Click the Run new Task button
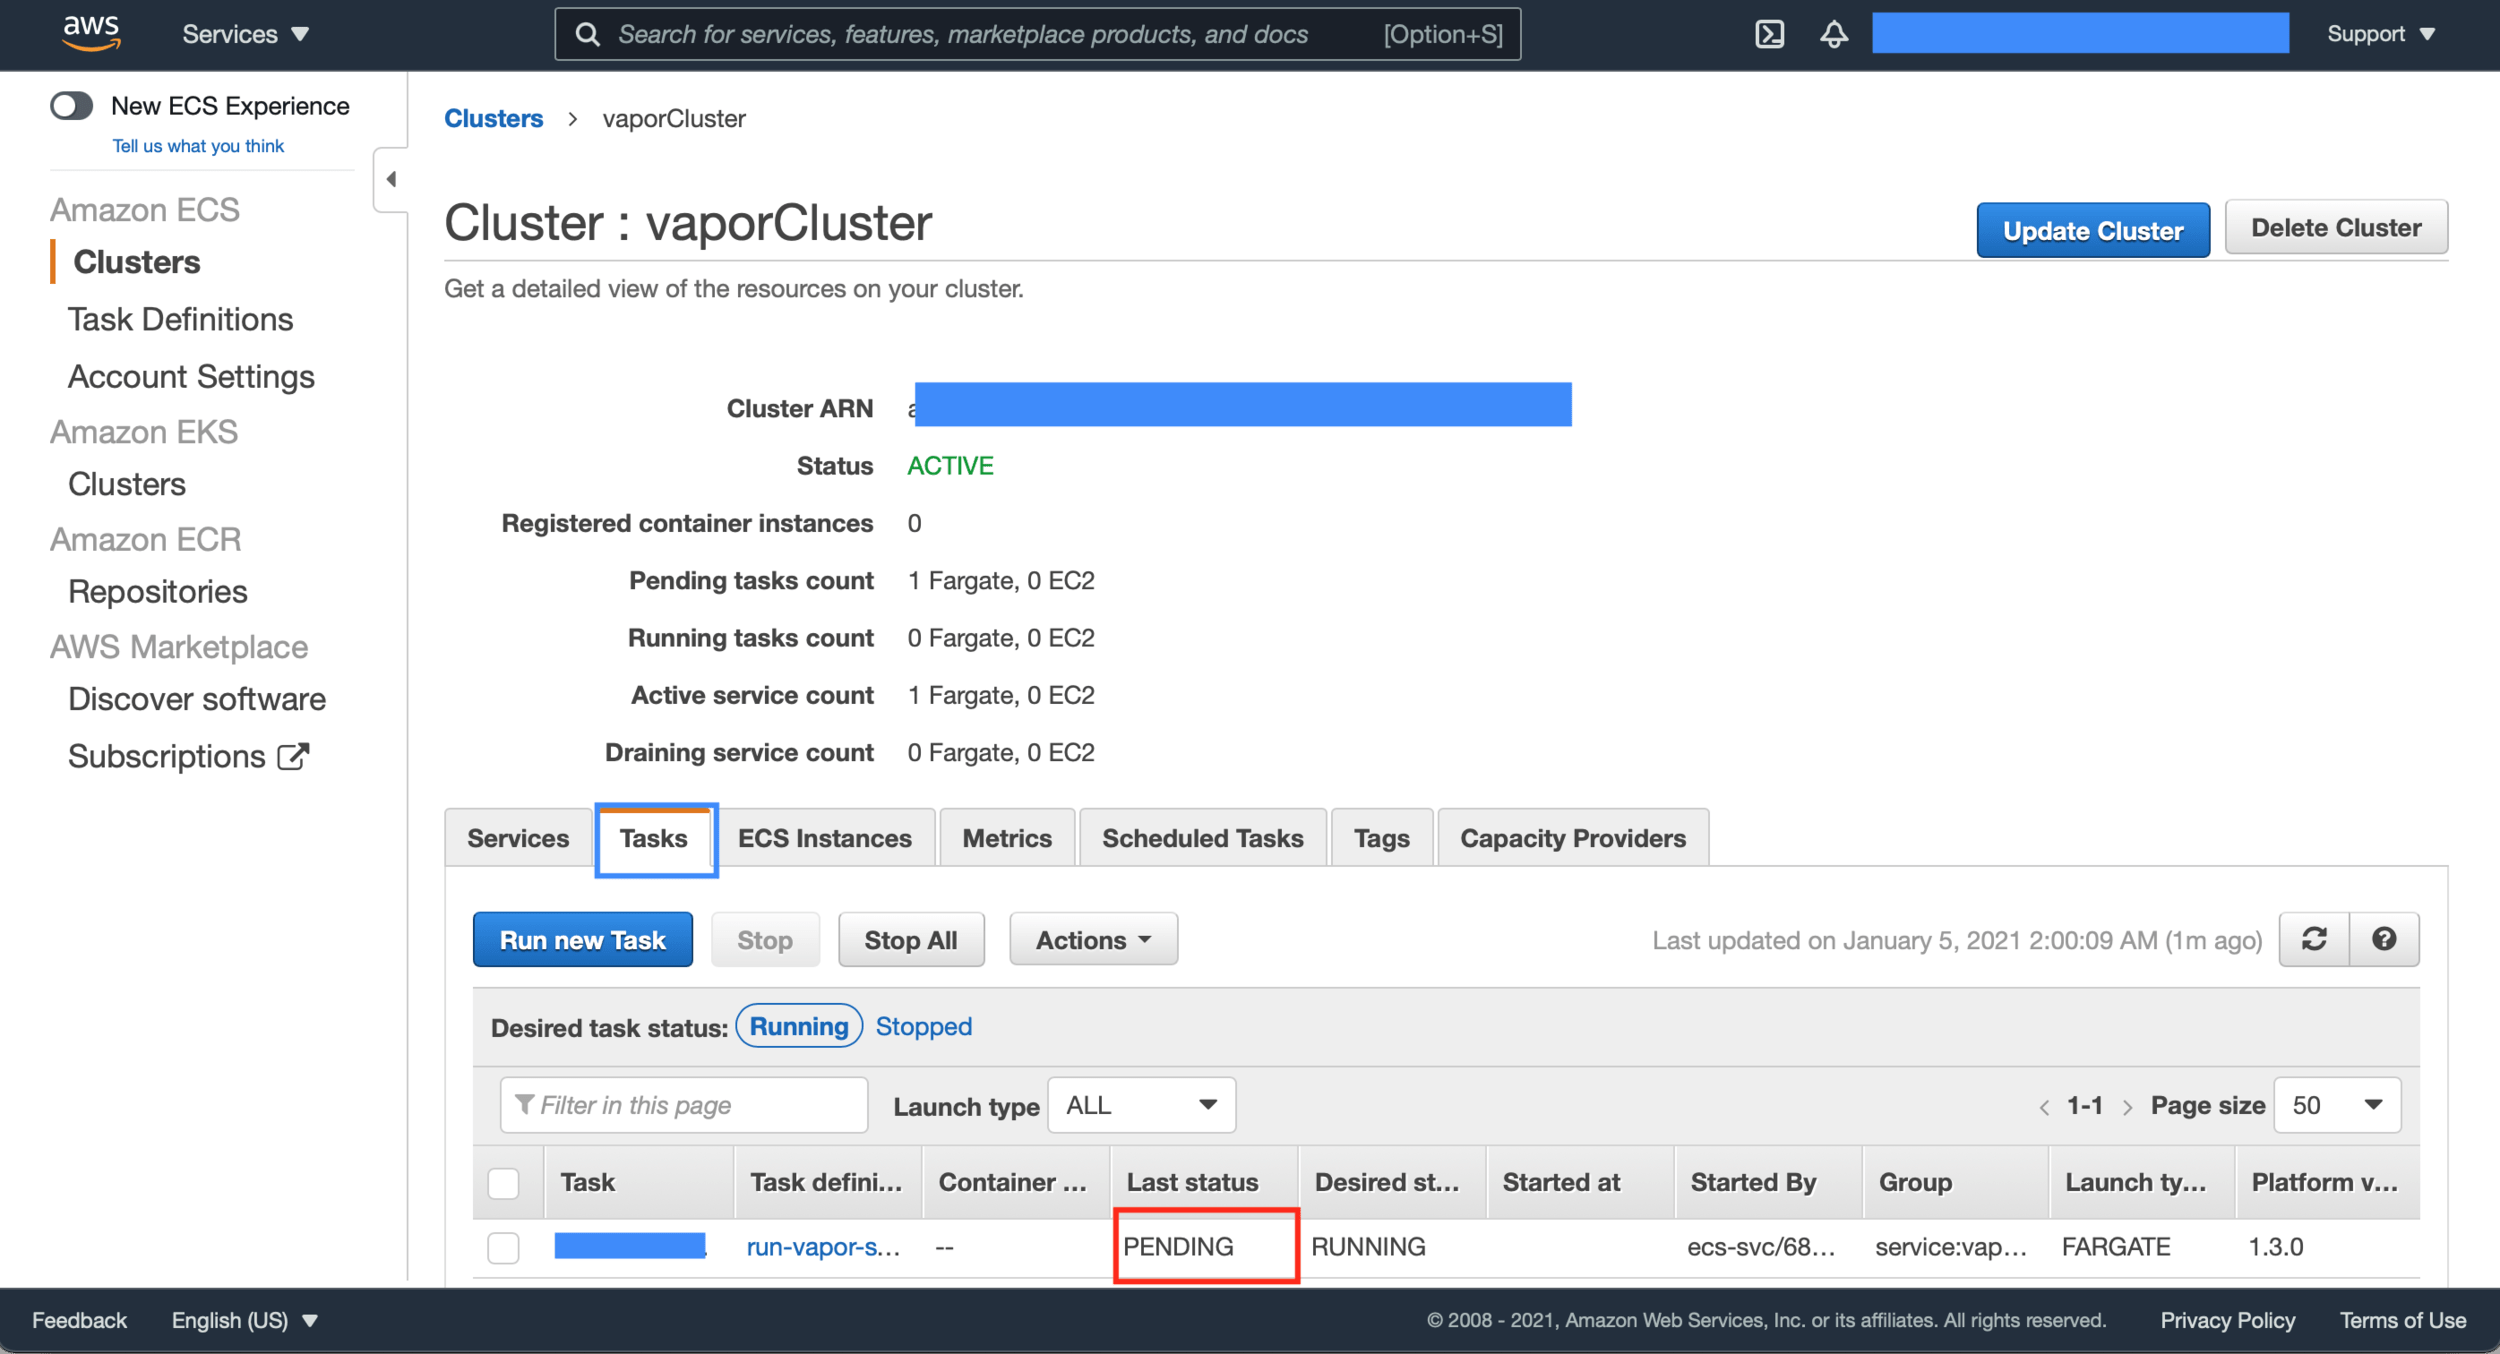Image resolution: width=2500 pixels, height=1354 pixels. (582, 939)
